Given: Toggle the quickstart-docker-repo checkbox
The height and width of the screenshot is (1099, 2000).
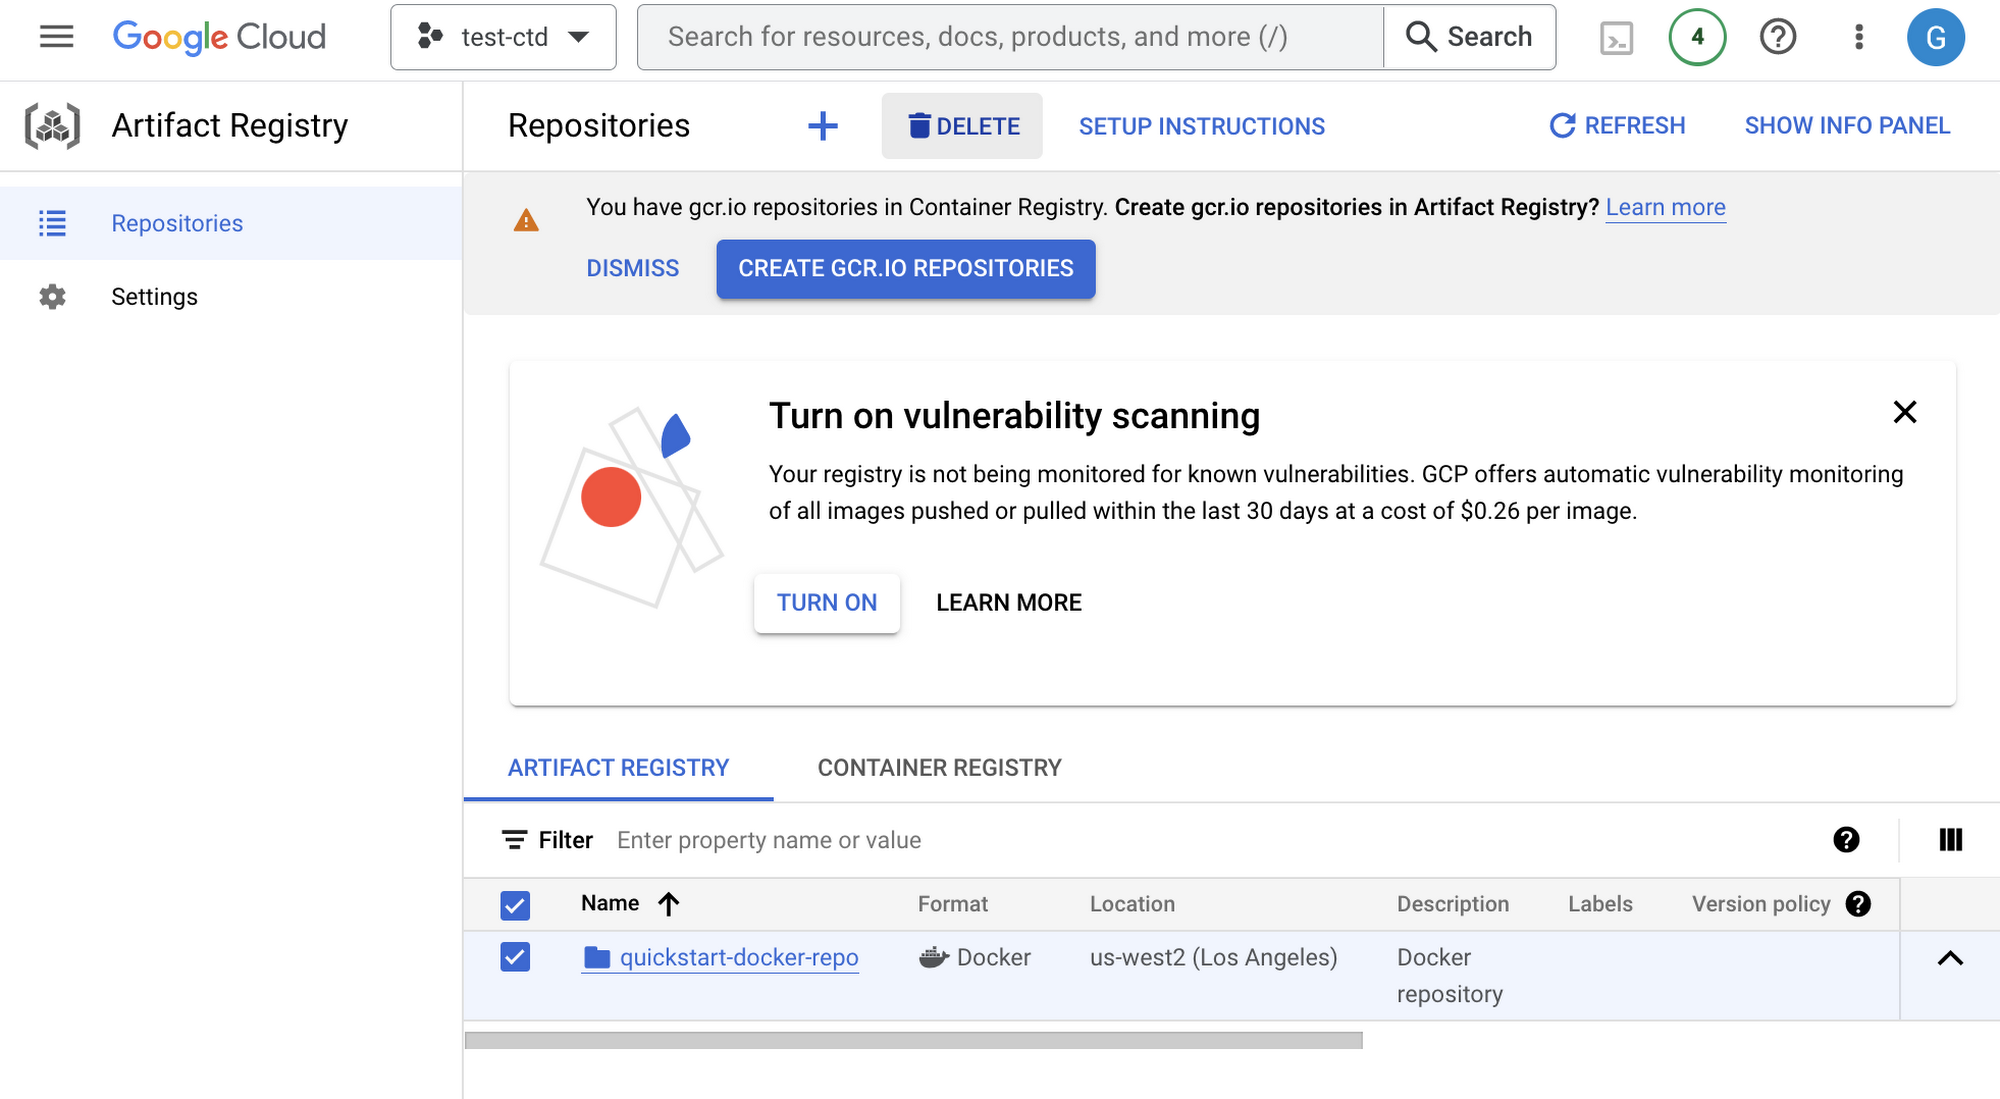Looking at the screenshot, I should (x=514, y=957).
